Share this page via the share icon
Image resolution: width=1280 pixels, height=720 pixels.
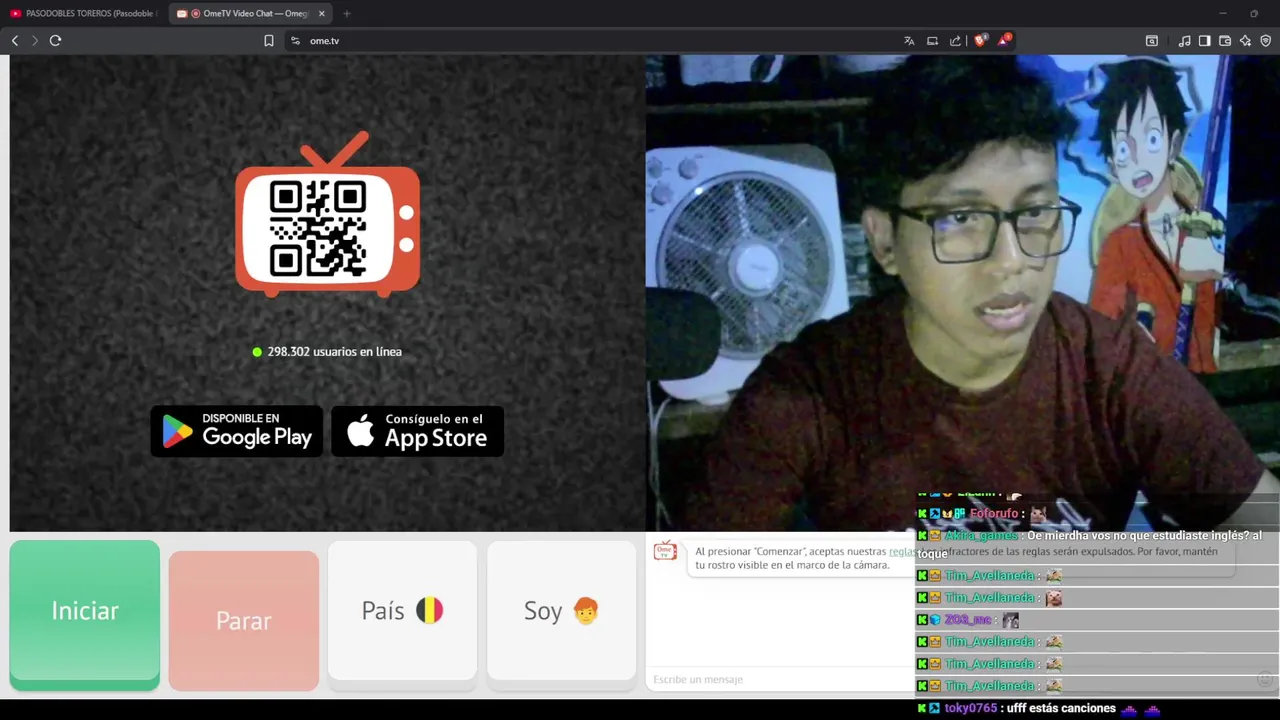pyautogui.click(x=955, y=41)
